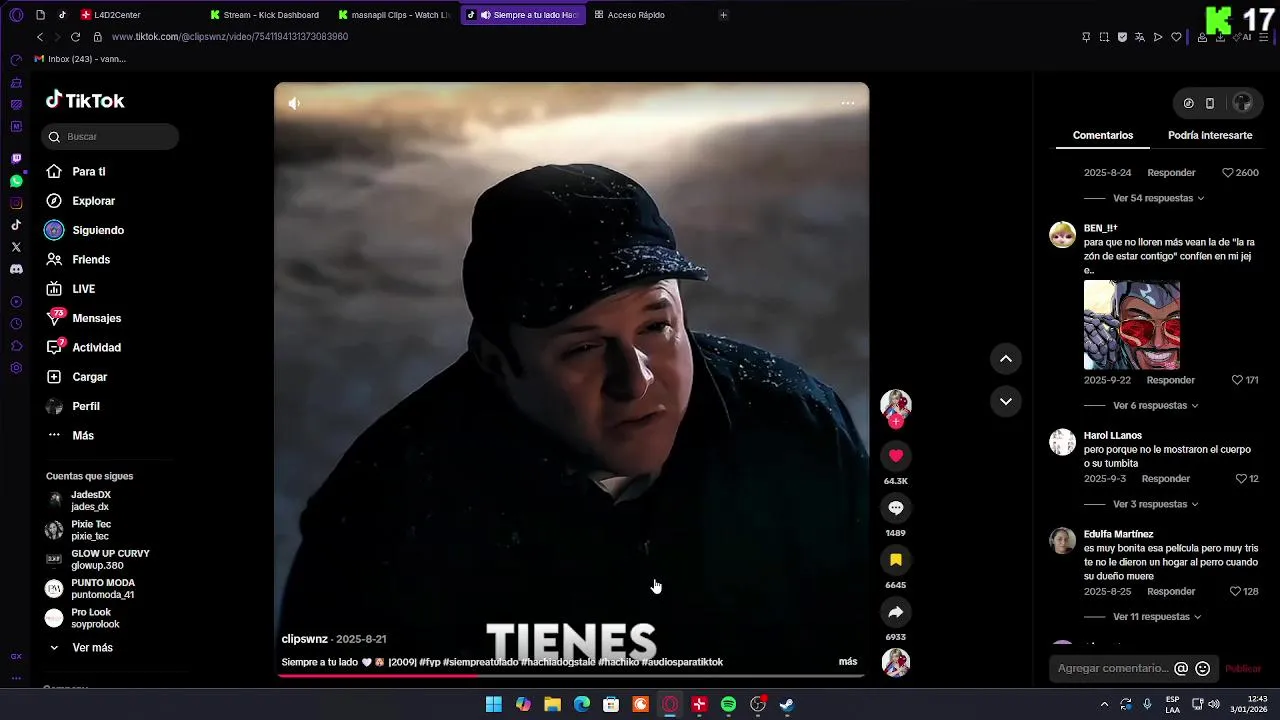The image size is (1280, 720).
Task: Open the clipswnz username link
Action: point(304,639)
